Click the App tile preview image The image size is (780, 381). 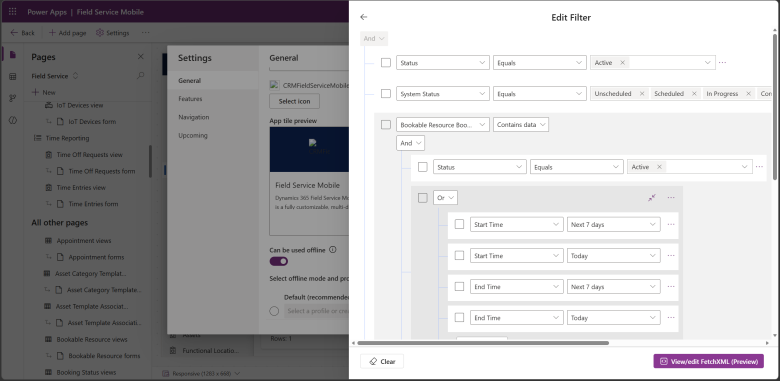(x=309, y=150)
